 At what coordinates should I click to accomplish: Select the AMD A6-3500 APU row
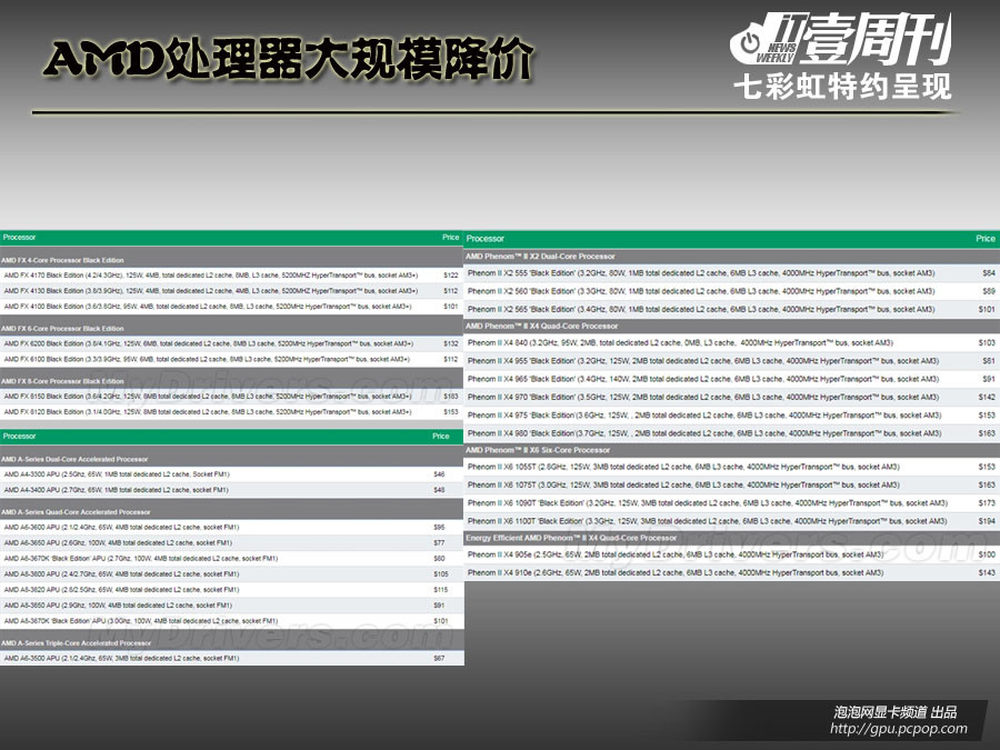[x=232, y=658]
